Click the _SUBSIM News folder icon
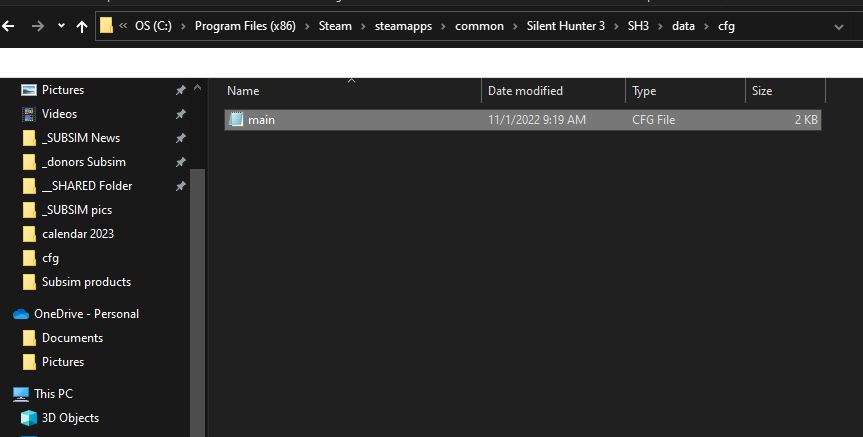863x437 pixels. coord(29,138)
